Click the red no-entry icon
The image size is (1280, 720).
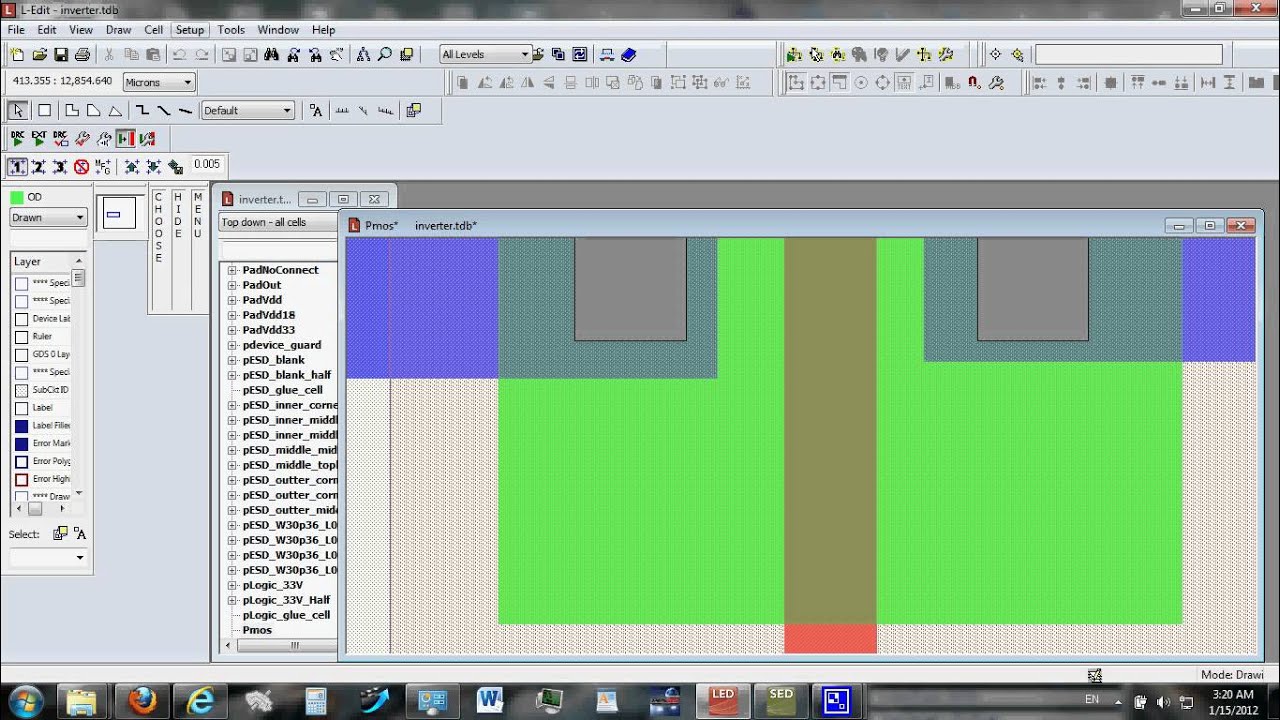[82, 167]
